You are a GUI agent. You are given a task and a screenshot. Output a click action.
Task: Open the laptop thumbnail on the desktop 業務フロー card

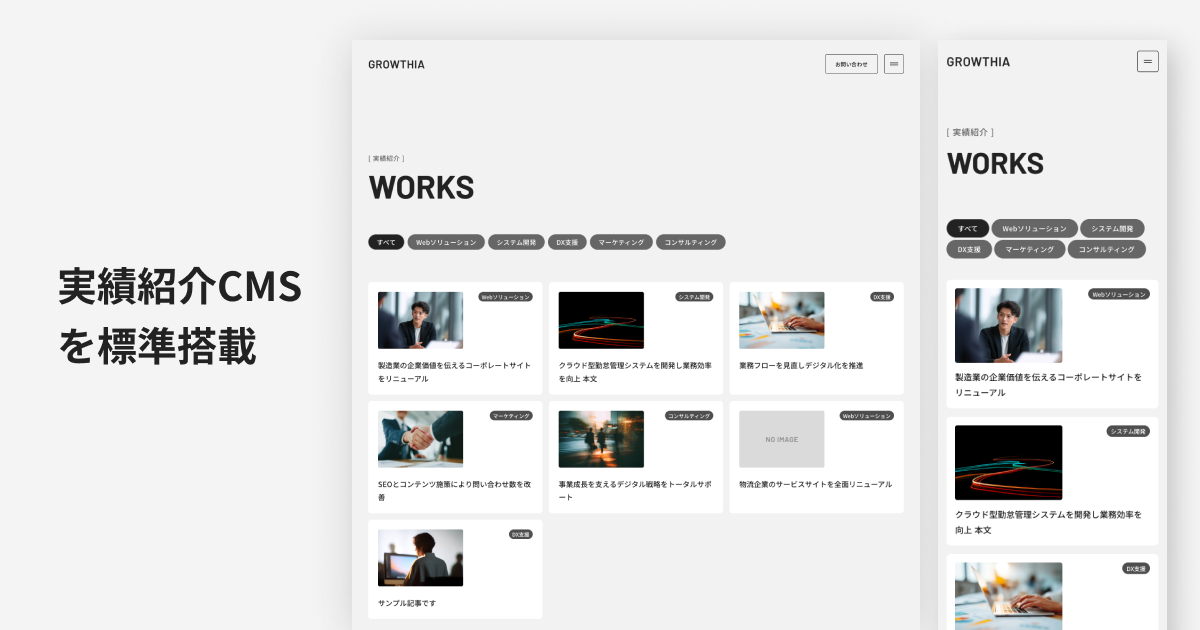coord(782,320)
